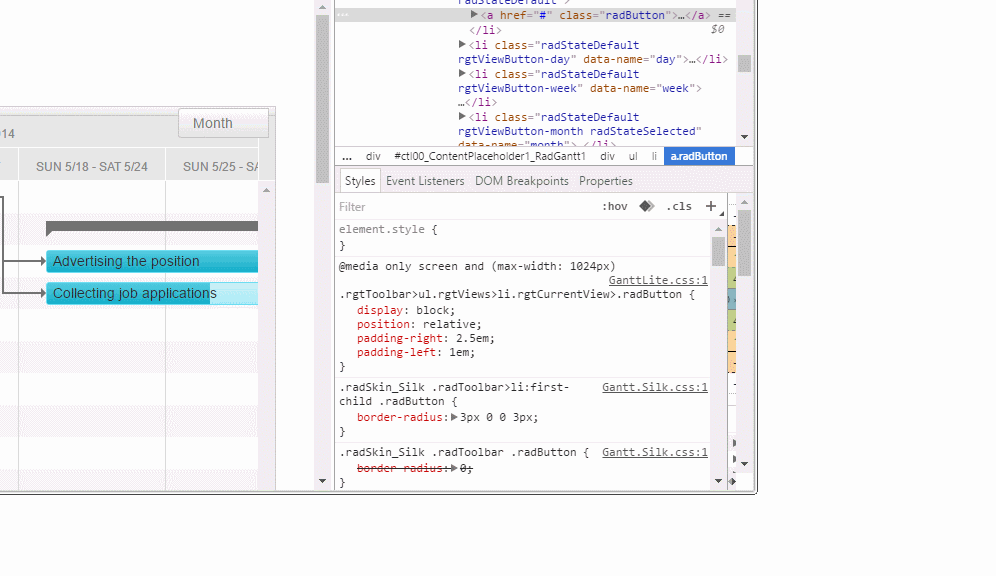
Task: Click the ellipsis actions icon on selected DOM row
Action: [x=342, y=15]
